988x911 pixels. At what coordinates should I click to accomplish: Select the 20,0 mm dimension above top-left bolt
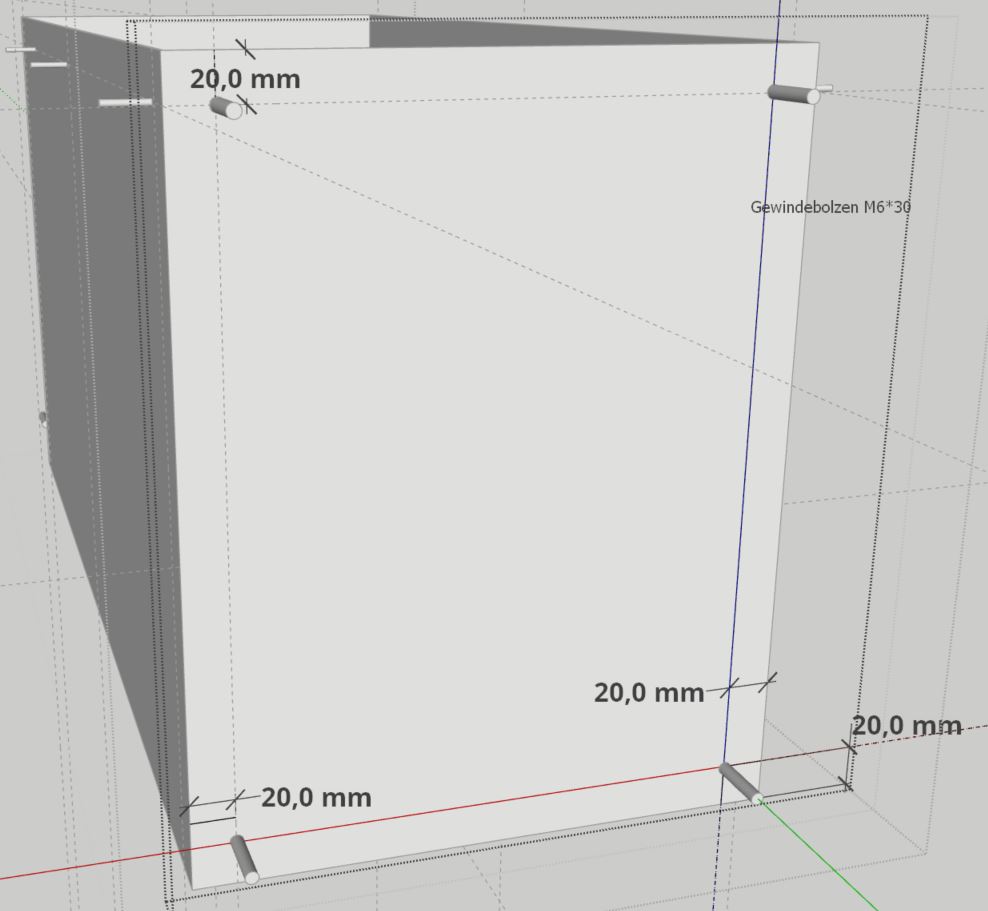245,80
